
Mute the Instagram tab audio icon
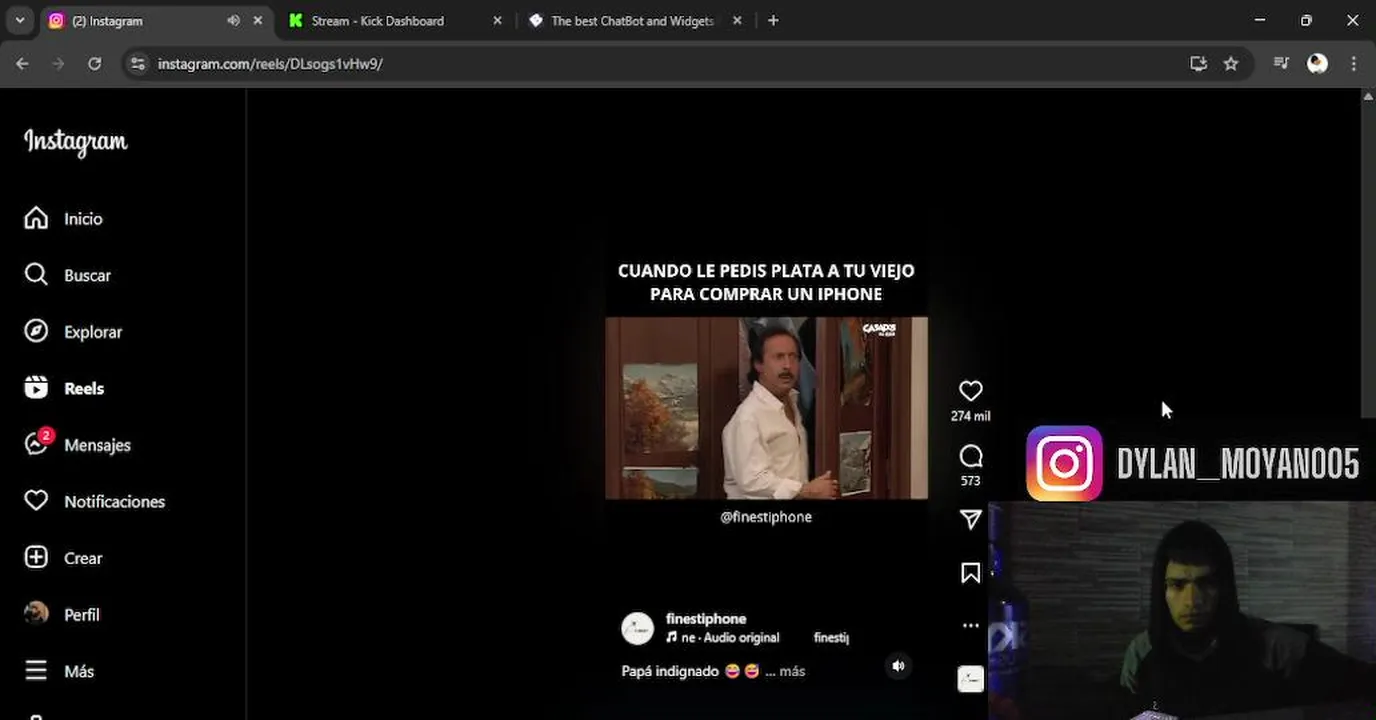tap(233, 21)
